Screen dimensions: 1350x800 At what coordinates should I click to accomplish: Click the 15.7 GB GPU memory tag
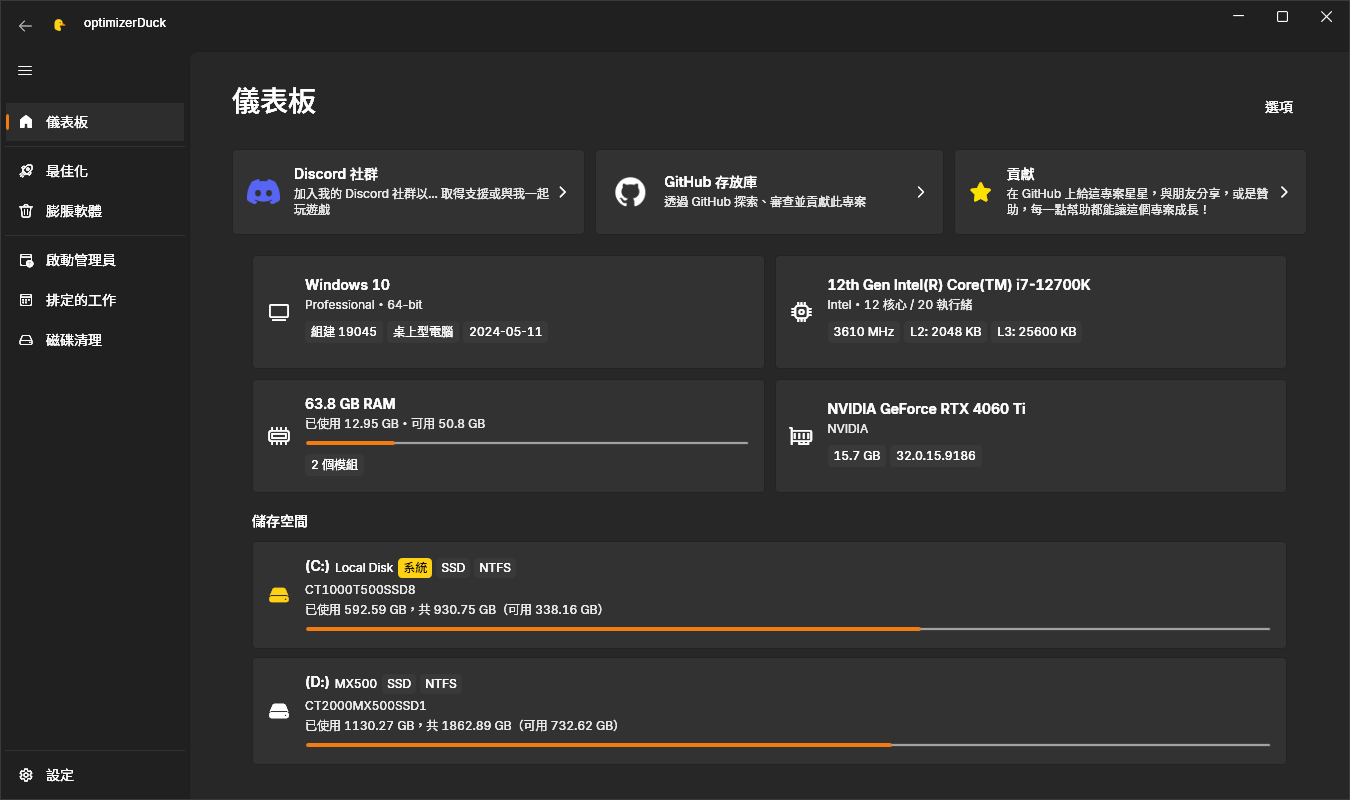click(857, 456)
